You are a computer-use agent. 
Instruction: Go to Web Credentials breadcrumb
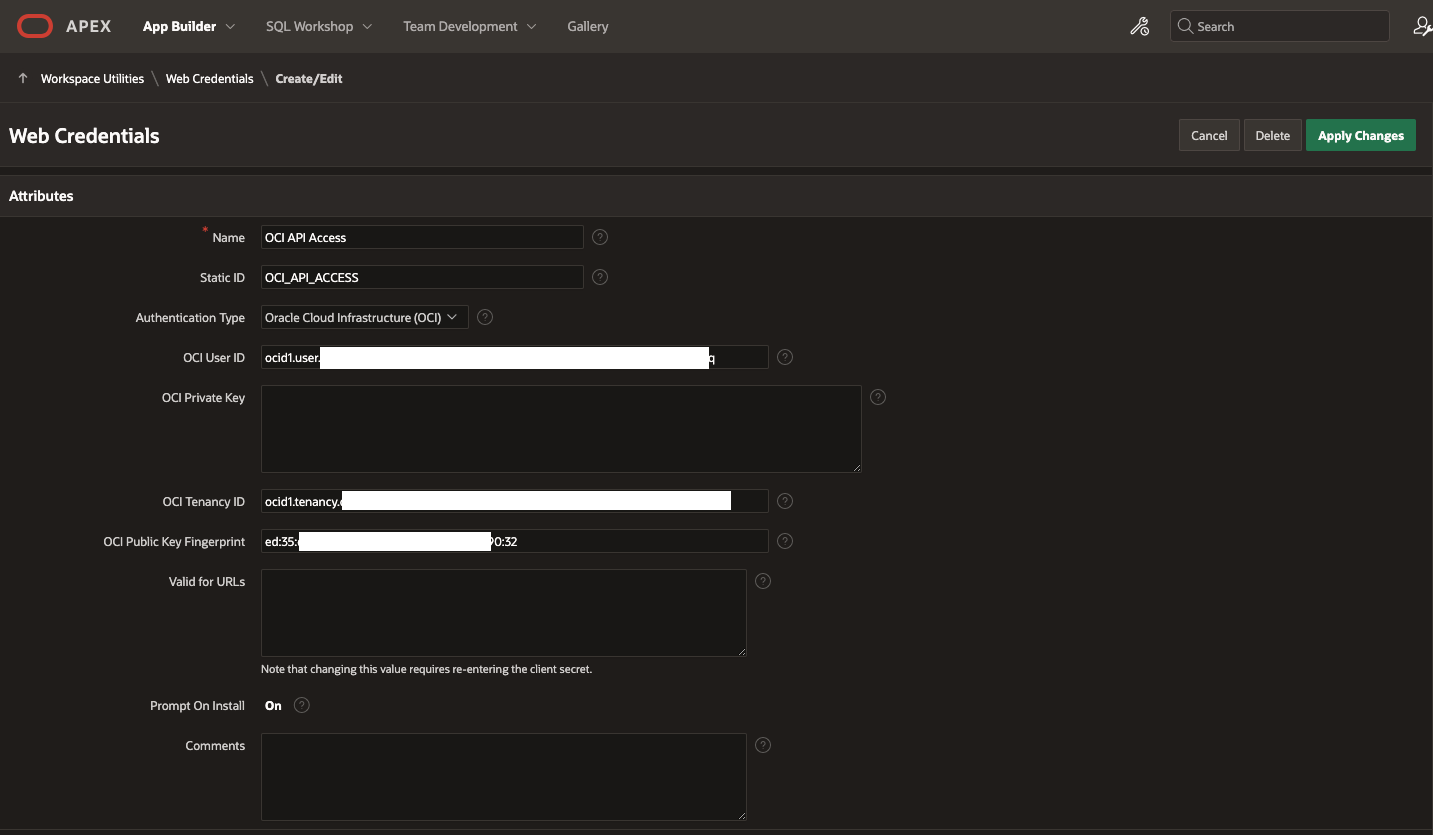[210, 78]
